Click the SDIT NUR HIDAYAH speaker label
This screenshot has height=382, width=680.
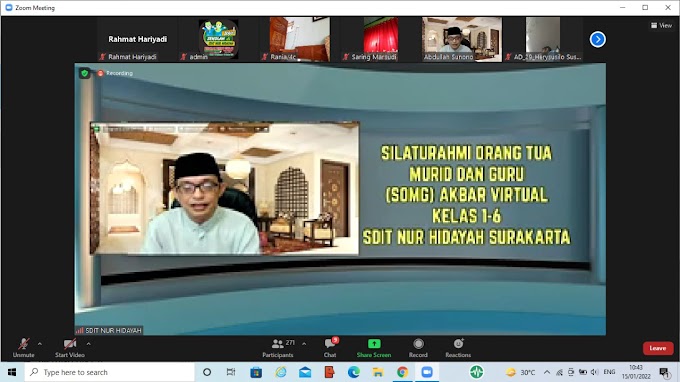[109, 330]
